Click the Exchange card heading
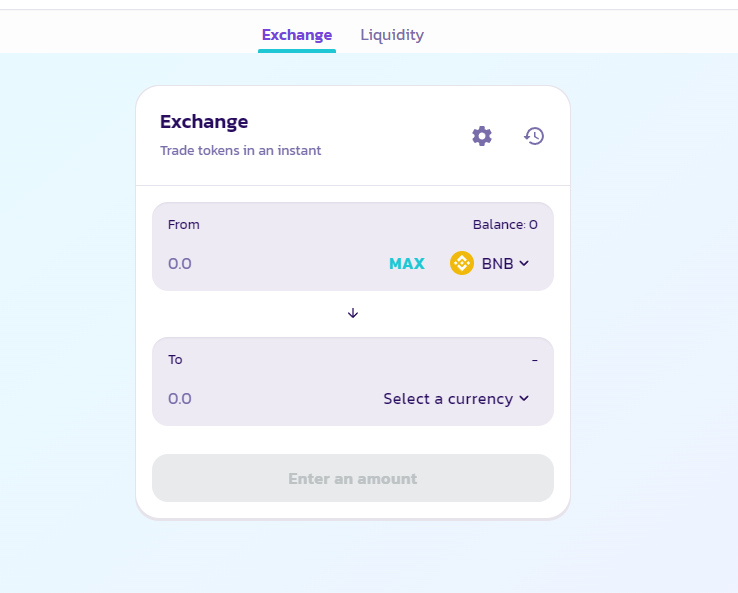 204,122
